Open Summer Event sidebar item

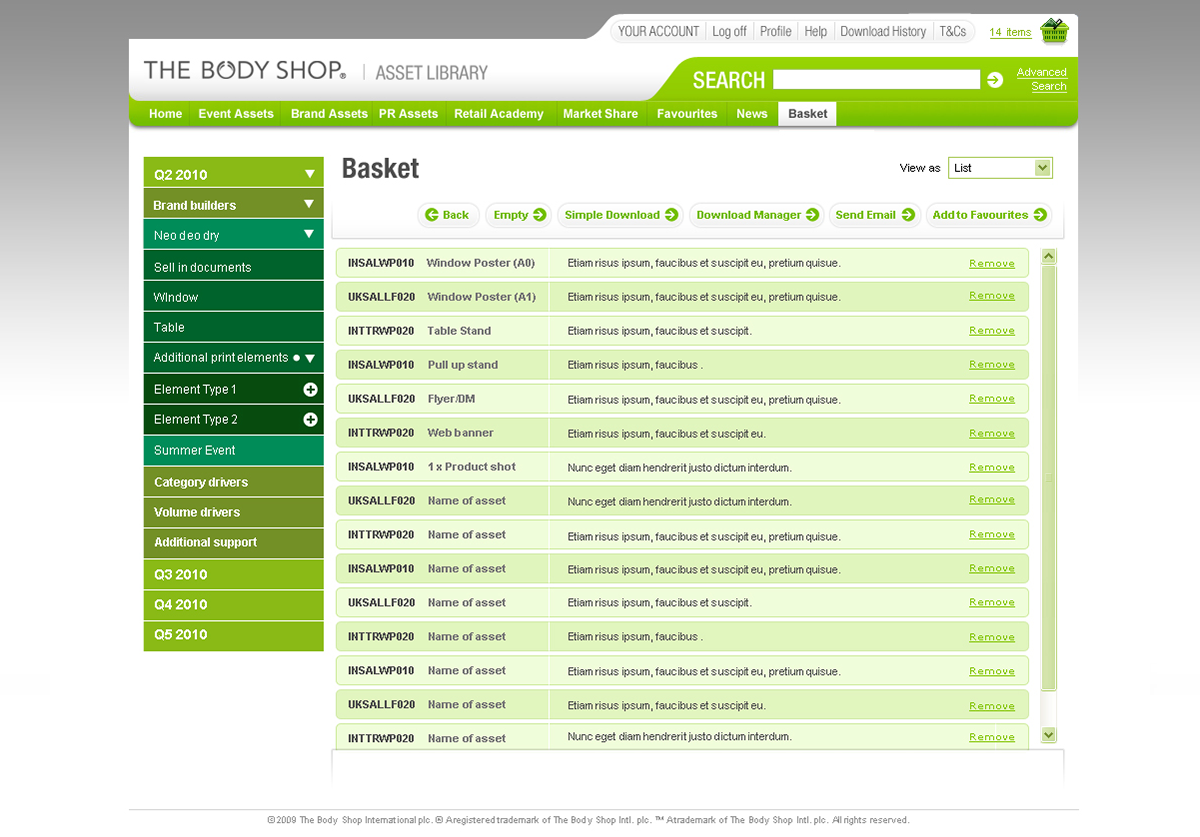point(234,450)
